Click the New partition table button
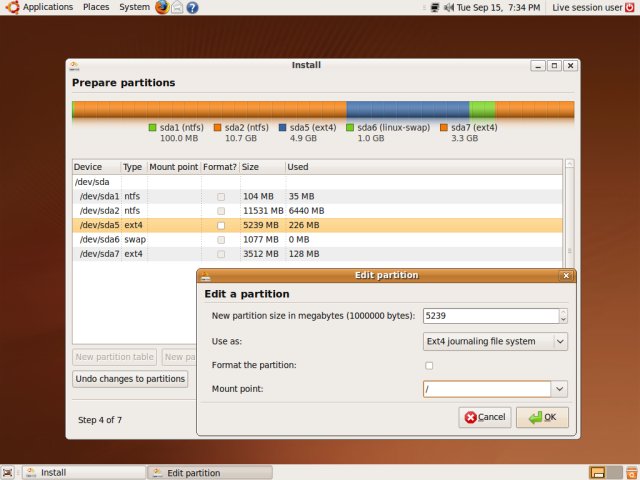640x480 pixels. coord(114,357)
